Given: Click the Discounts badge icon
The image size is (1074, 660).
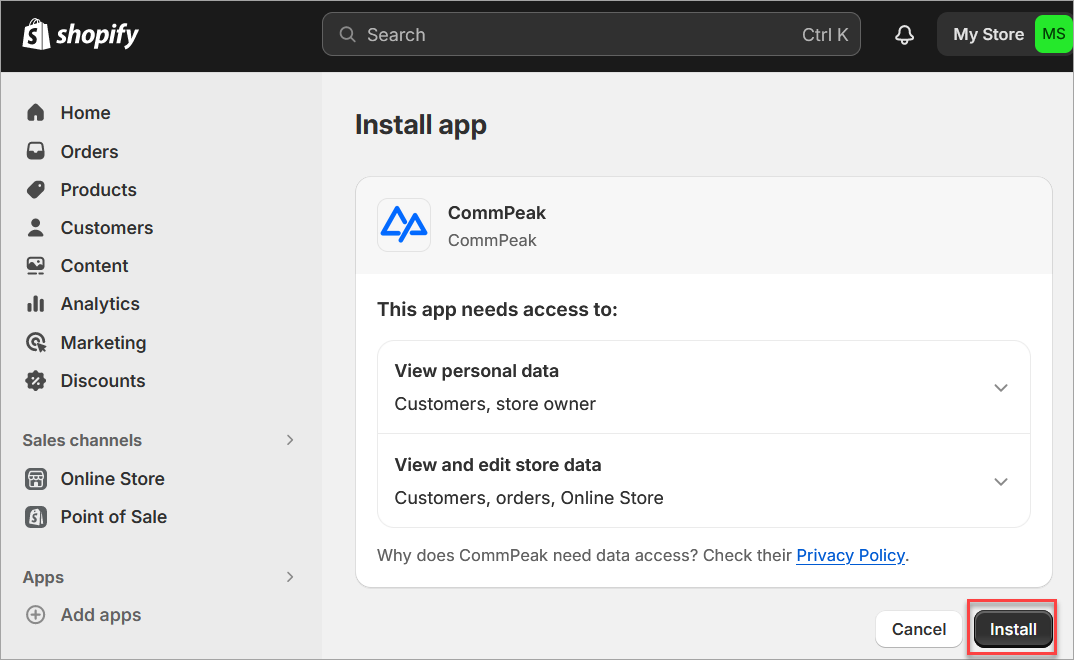Looking at the screenshot, I should point(36,381).
